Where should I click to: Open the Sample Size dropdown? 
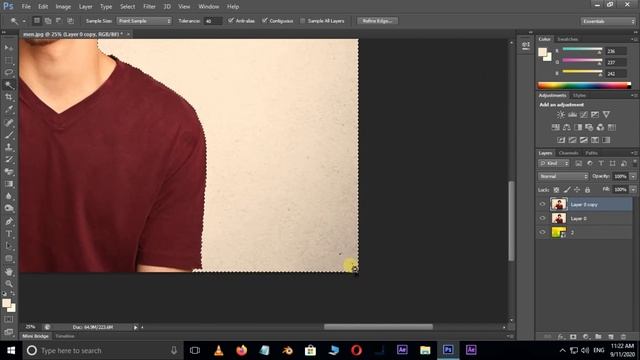(144, 21)
